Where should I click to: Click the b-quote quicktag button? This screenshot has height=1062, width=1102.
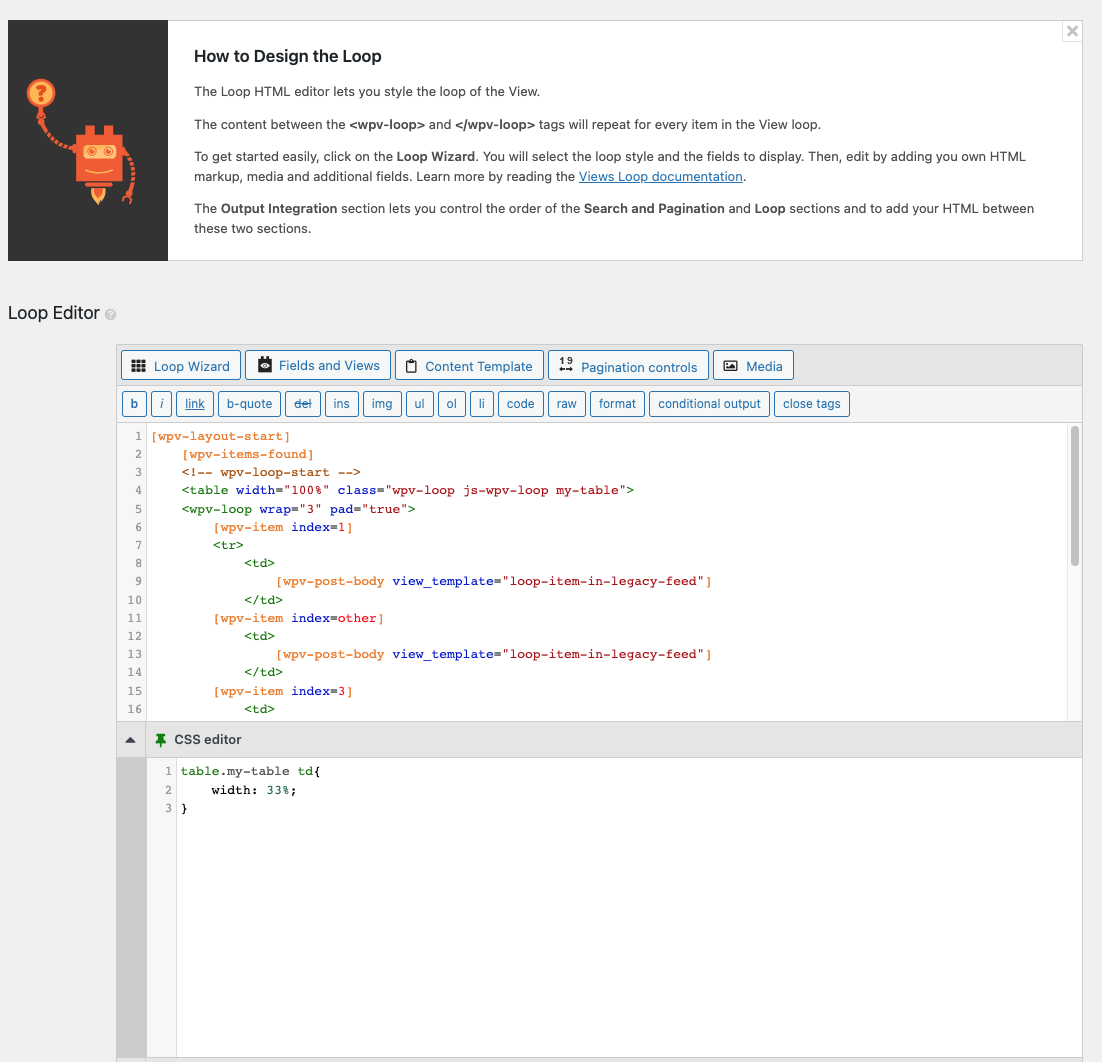[x=249, y=404]
